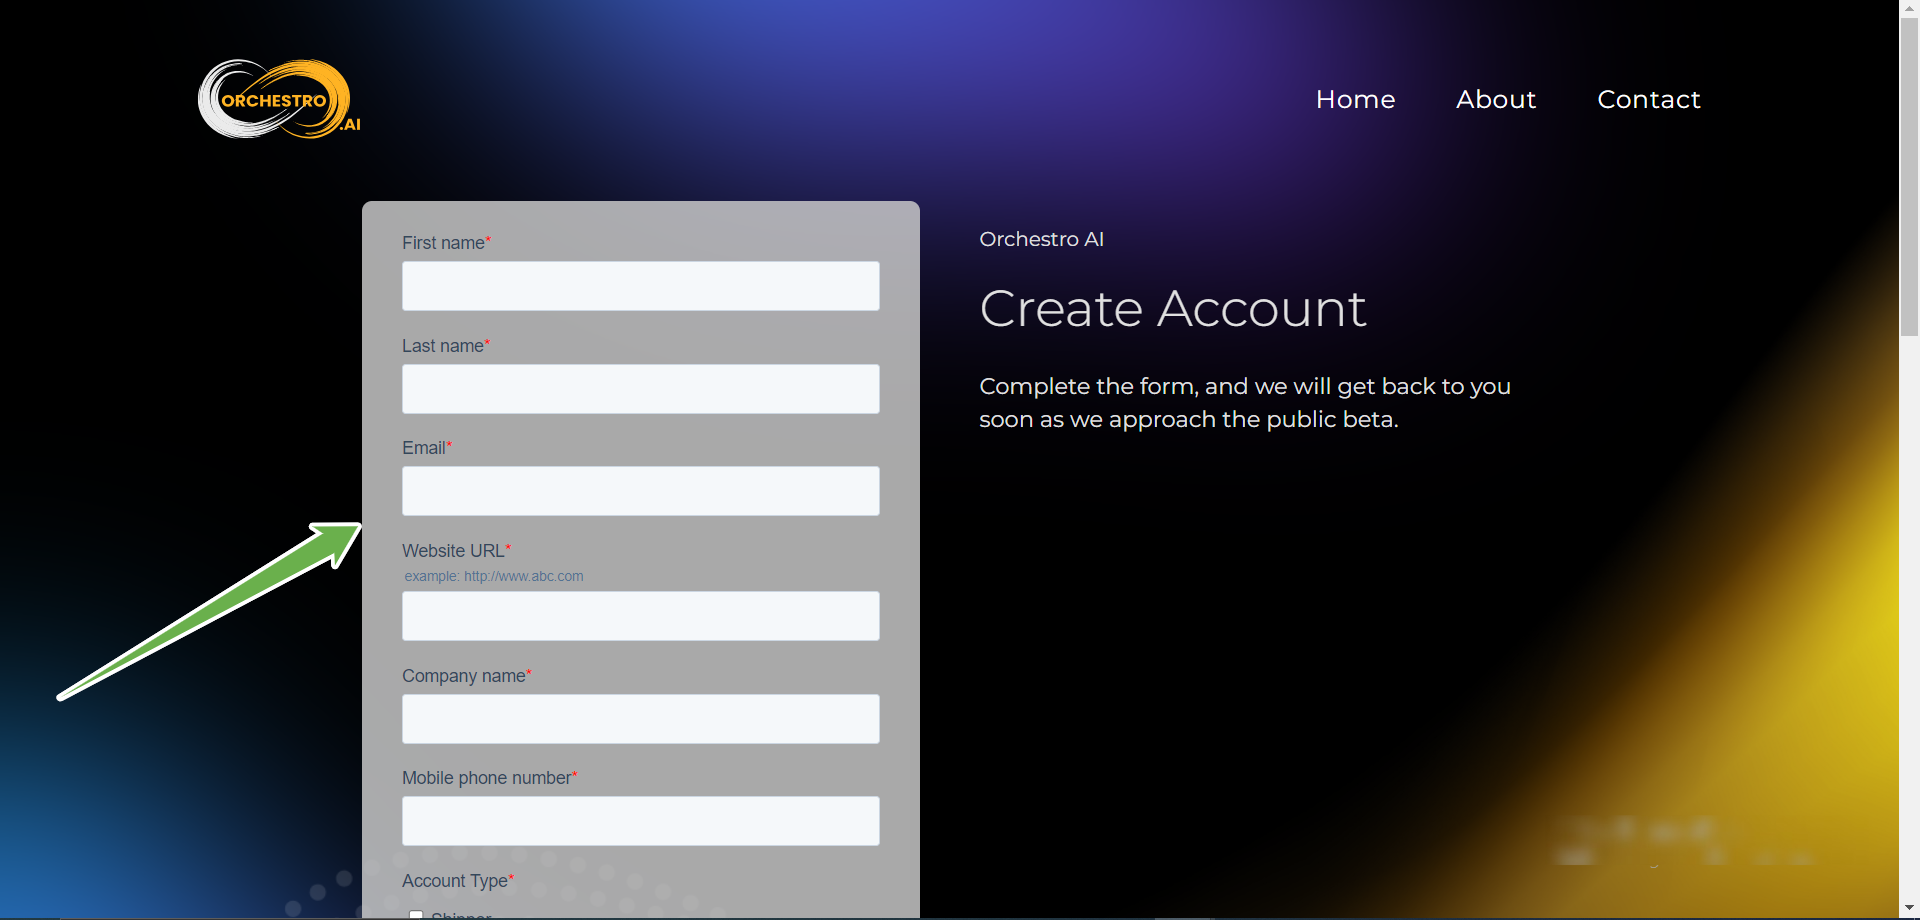Focus the Website URL input field
This screenshot has width=1920, height=920.
(x=641, y=616)
